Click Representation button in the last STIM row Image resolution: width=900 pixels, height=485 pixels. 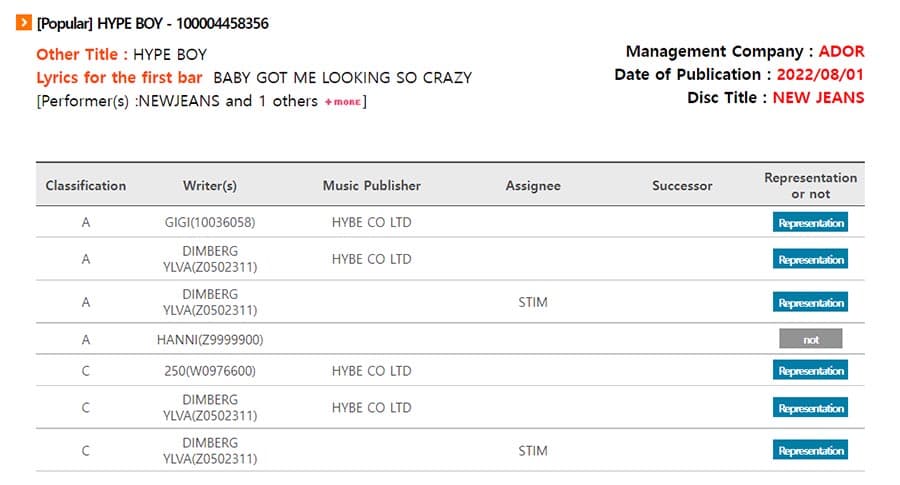[x=810, y=451]
